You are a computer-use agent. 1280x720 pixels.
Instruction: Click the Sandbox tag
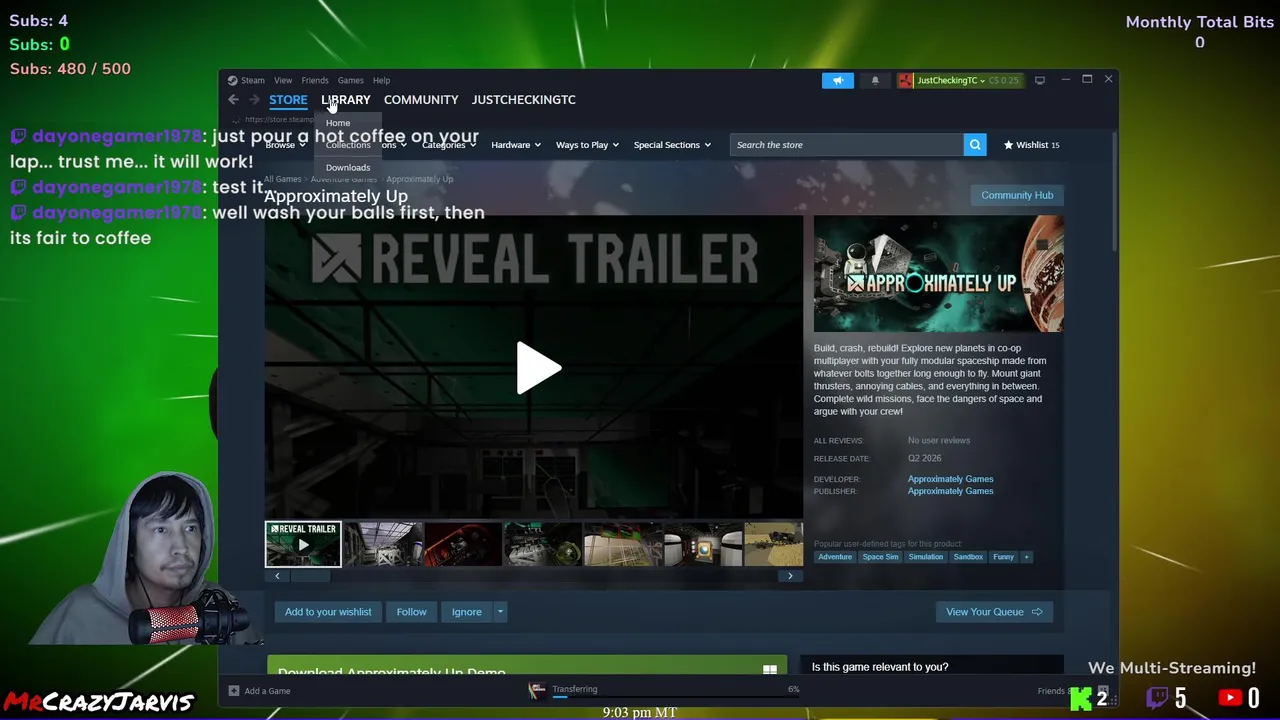click(968, 557)
